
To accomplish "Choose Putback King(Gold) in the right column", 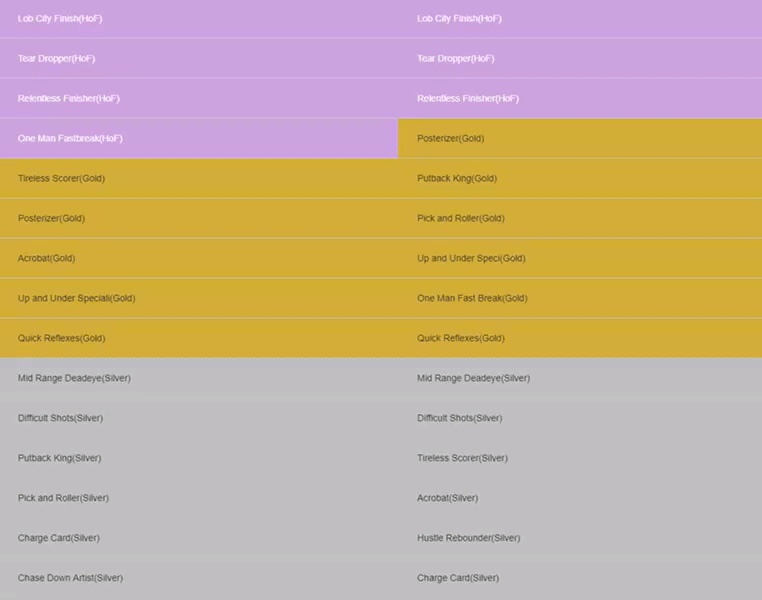I will pos(580,178).
